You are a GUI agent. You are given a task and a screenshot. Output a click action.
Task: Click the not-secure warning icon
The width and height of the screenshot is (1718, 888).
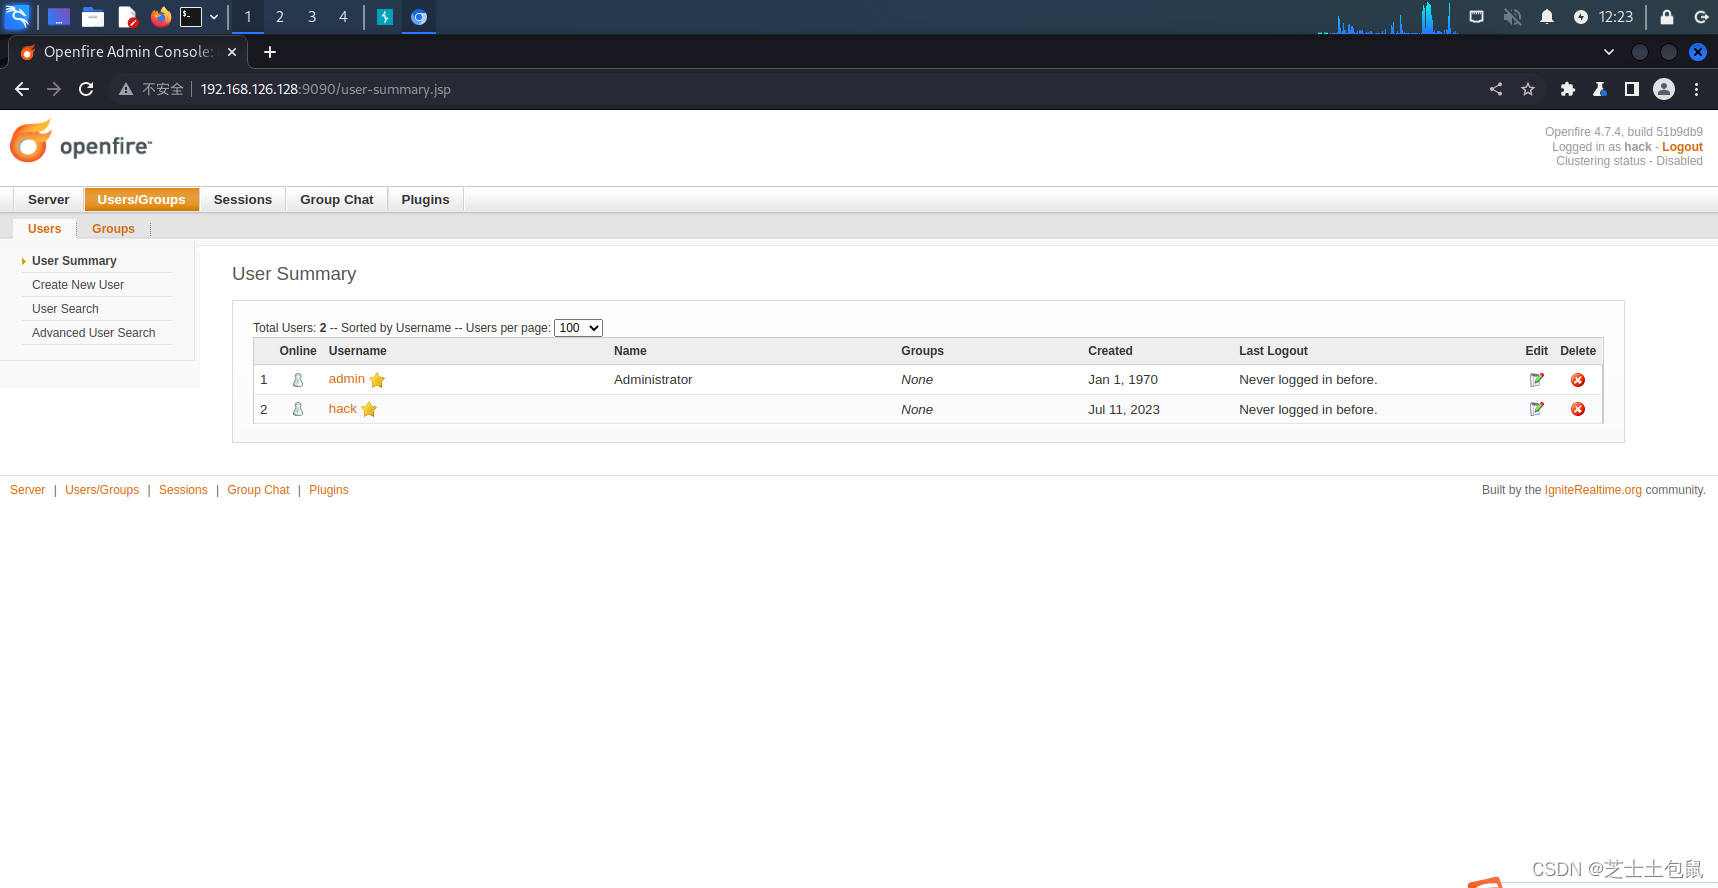126,89
